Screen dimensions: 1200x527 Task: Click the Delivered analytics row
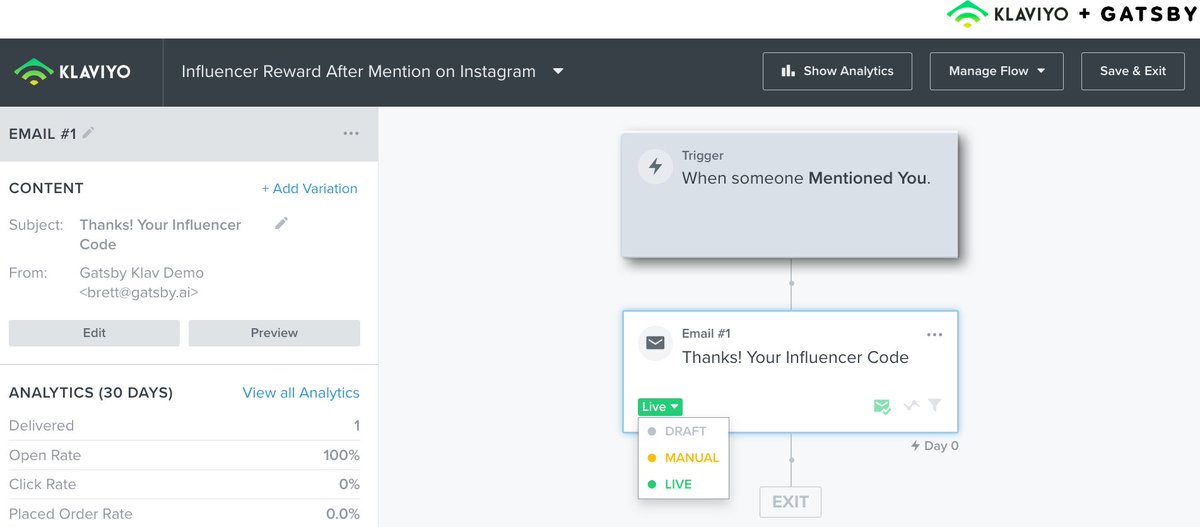pos(184,425)
